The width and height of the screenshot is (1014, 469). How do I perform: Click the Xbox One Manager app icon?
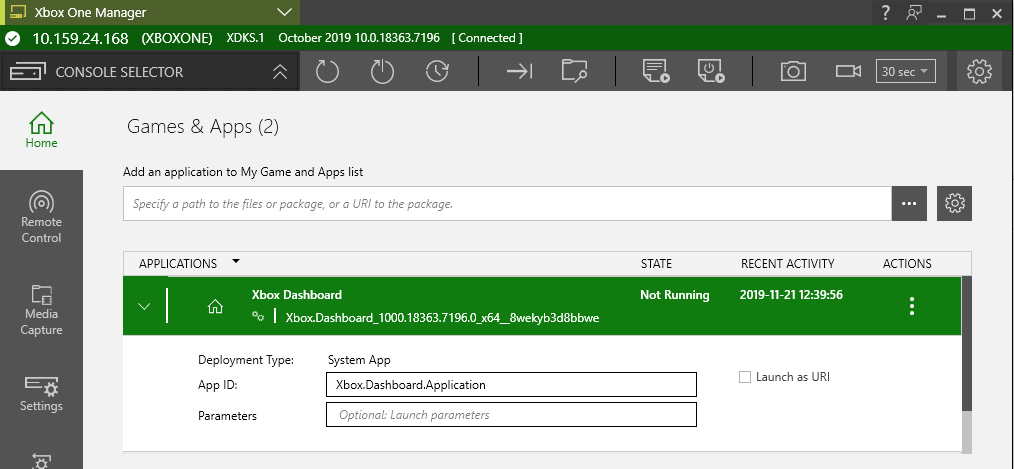point(17,12)
